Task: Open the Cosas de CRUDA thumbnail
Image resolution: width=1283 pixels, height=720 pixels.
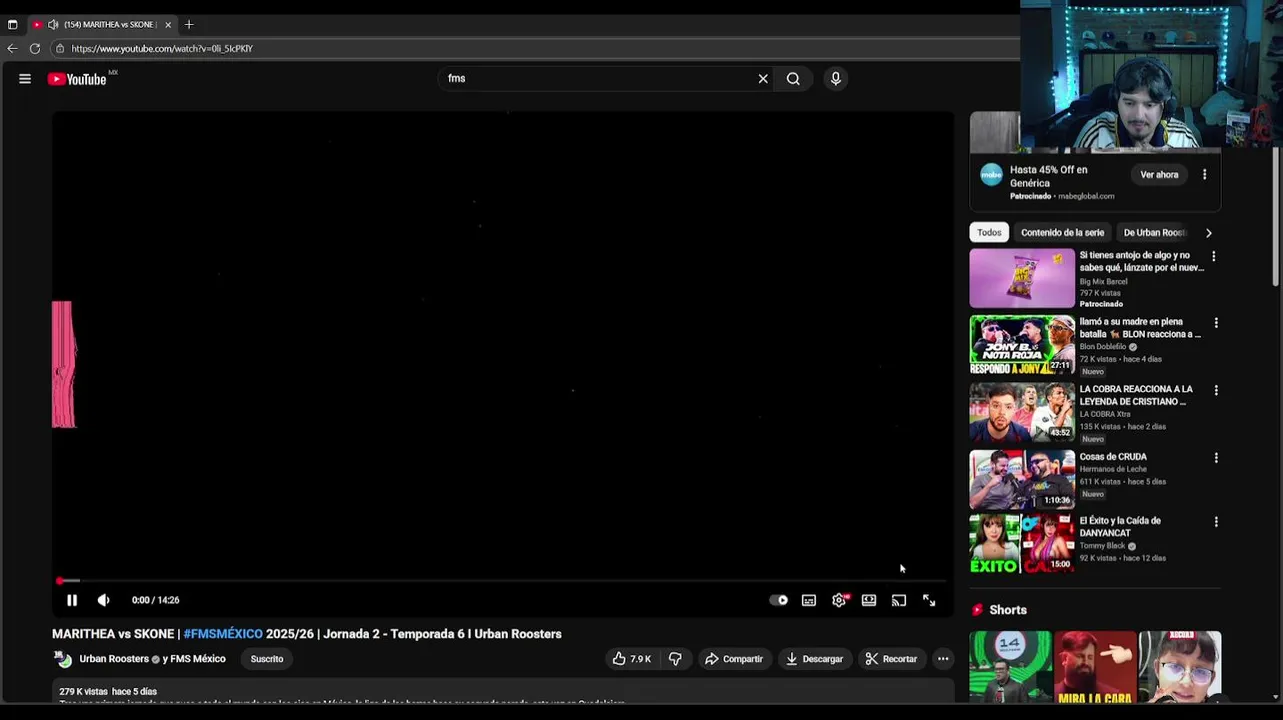Action: pyautogui.click(x=1022, y=479)
